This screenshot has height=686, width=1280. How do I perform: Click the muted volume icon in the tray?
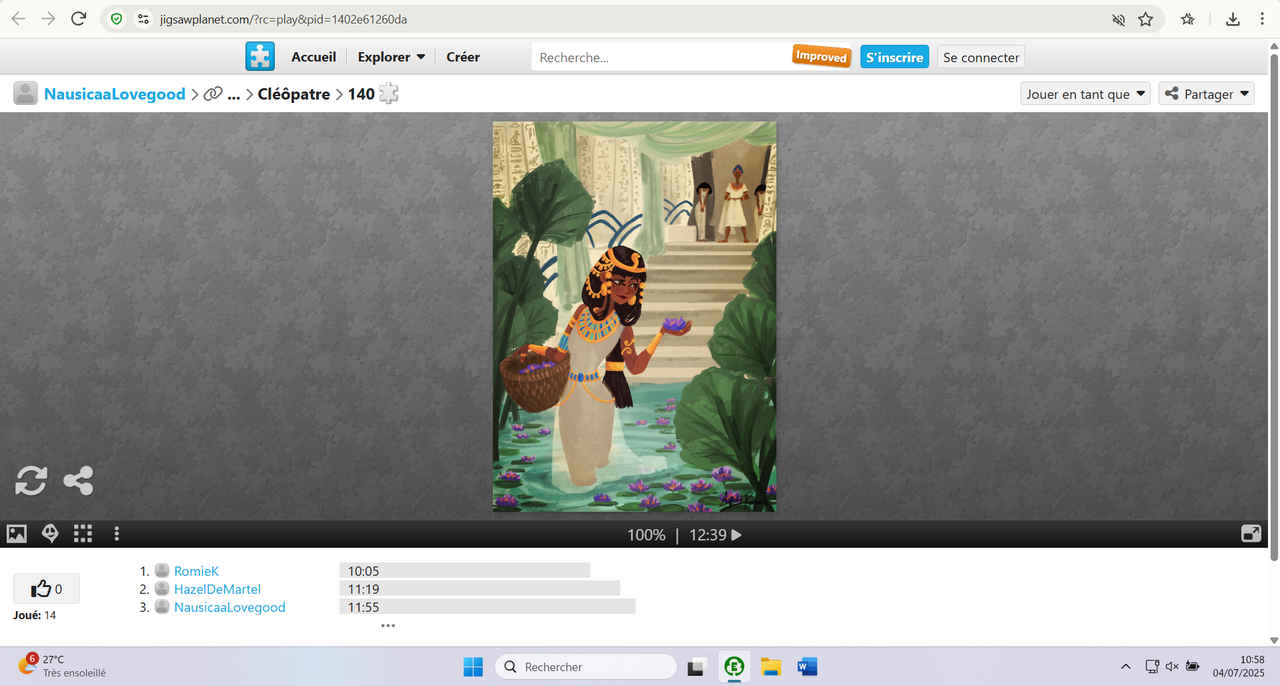[1172, 667]
